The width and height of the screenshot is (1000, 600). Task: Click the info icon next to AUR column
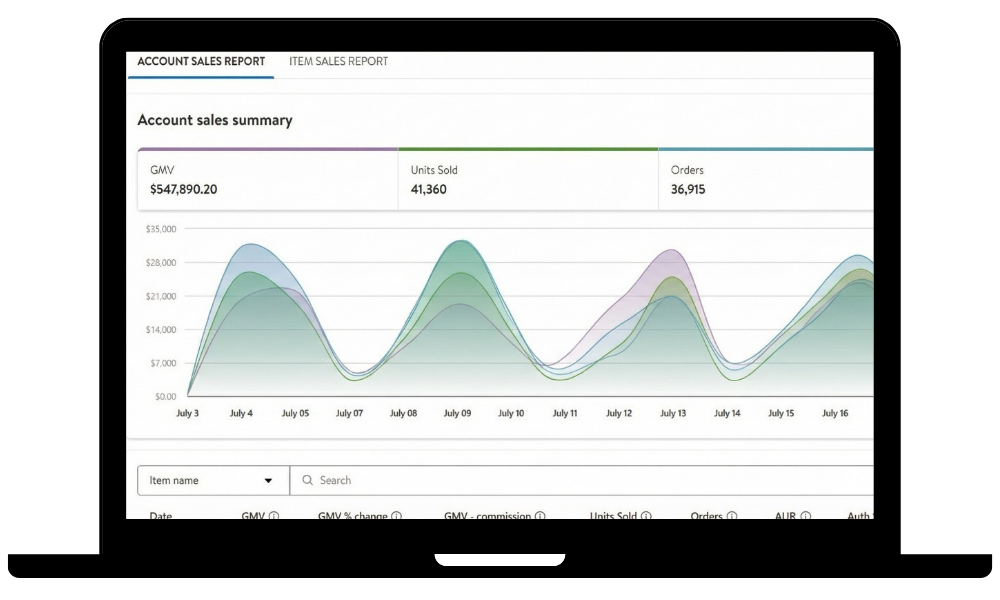[806, 516]
